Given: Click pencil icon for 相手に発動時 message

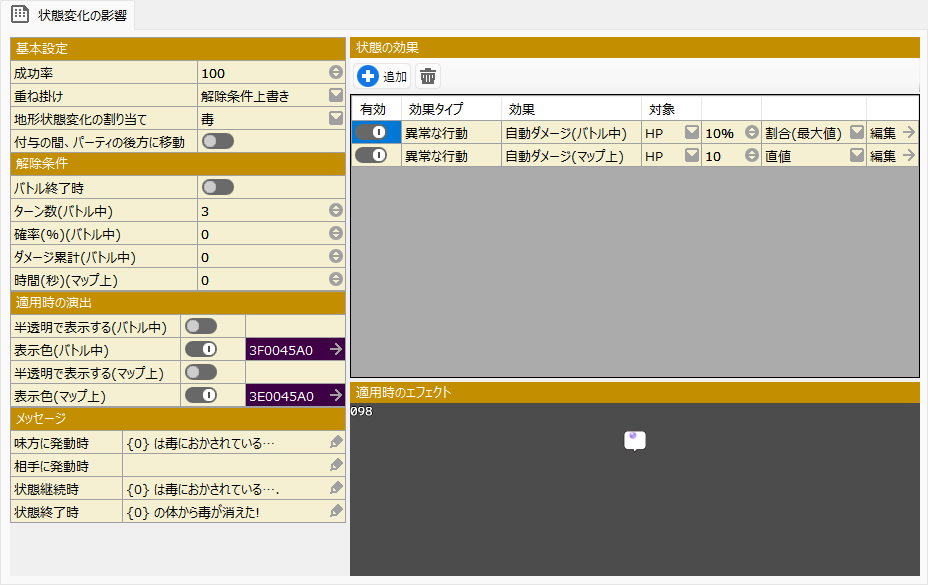Looking at the screenshot, I should (x=336, y=465).
